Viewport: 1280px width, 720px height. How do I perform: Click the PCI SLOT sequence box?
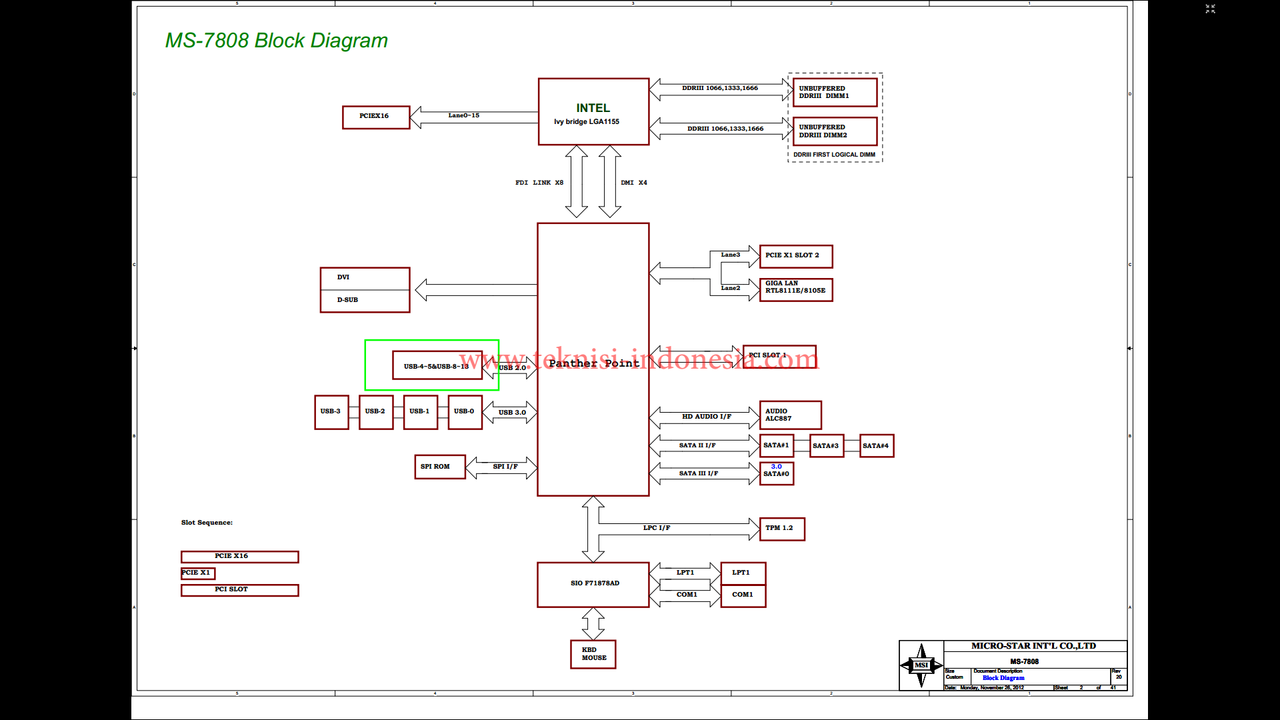coord(239,590)
